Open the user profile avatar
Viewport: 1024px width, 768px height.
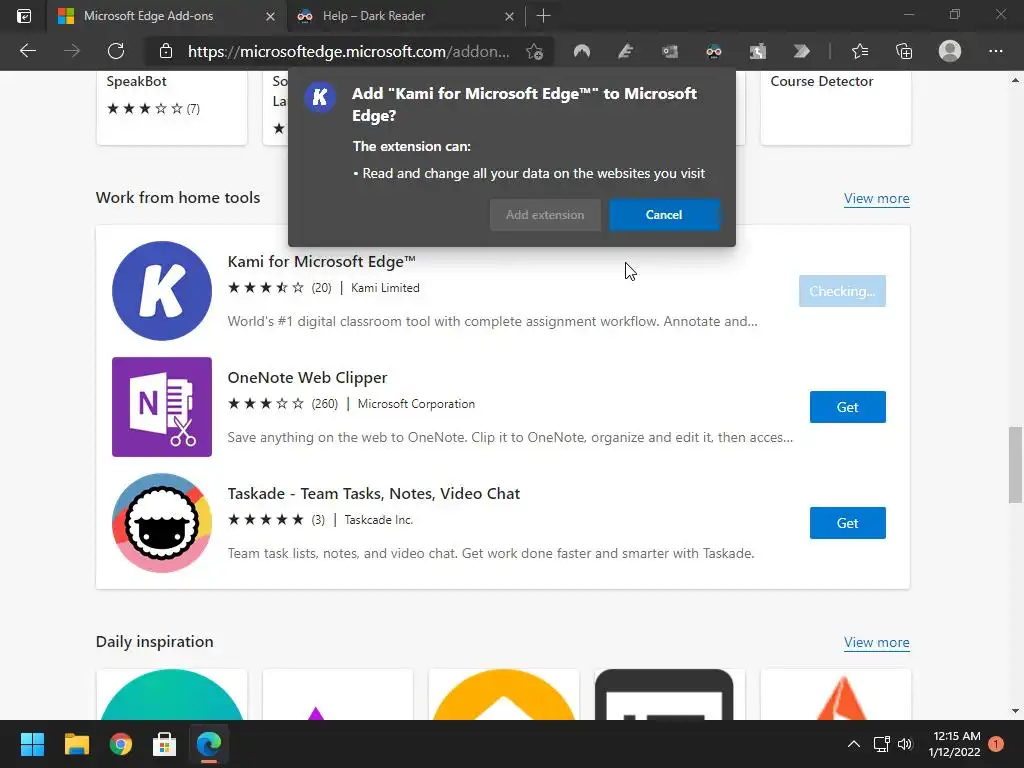point(950,51)
